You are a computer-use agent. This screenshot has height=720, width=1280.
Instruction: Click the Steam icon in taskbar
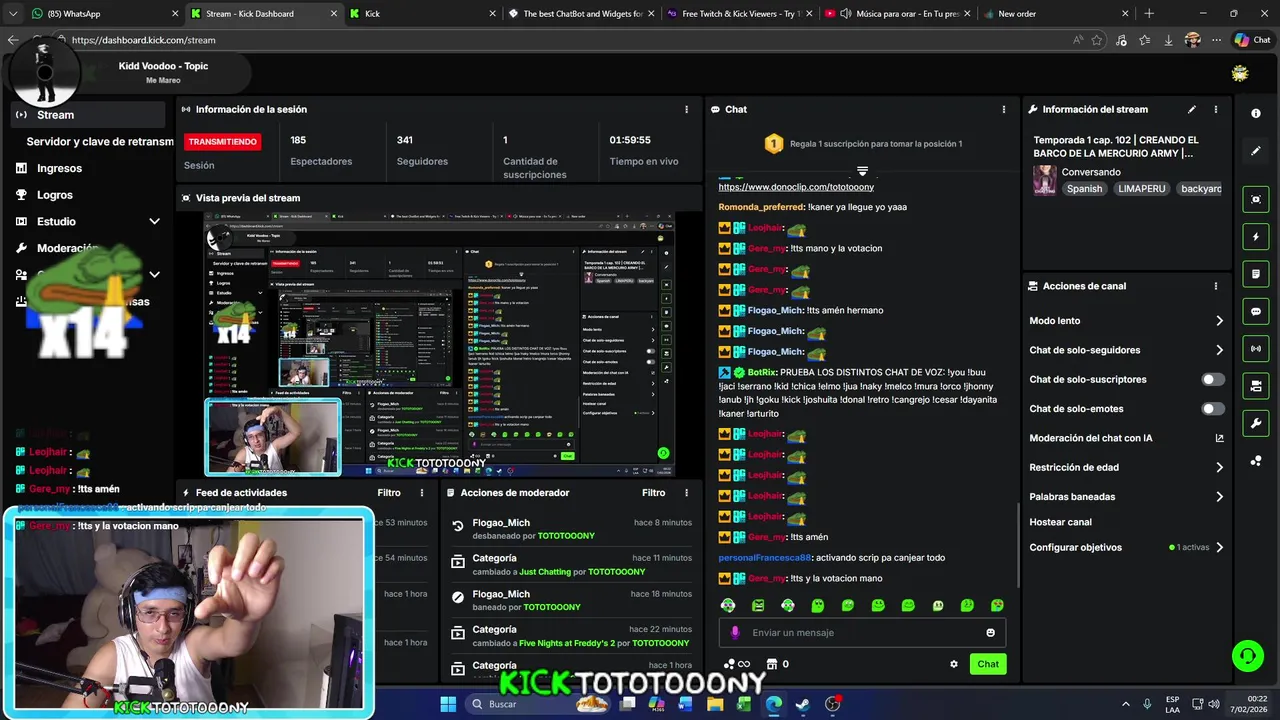pos(802,704)
